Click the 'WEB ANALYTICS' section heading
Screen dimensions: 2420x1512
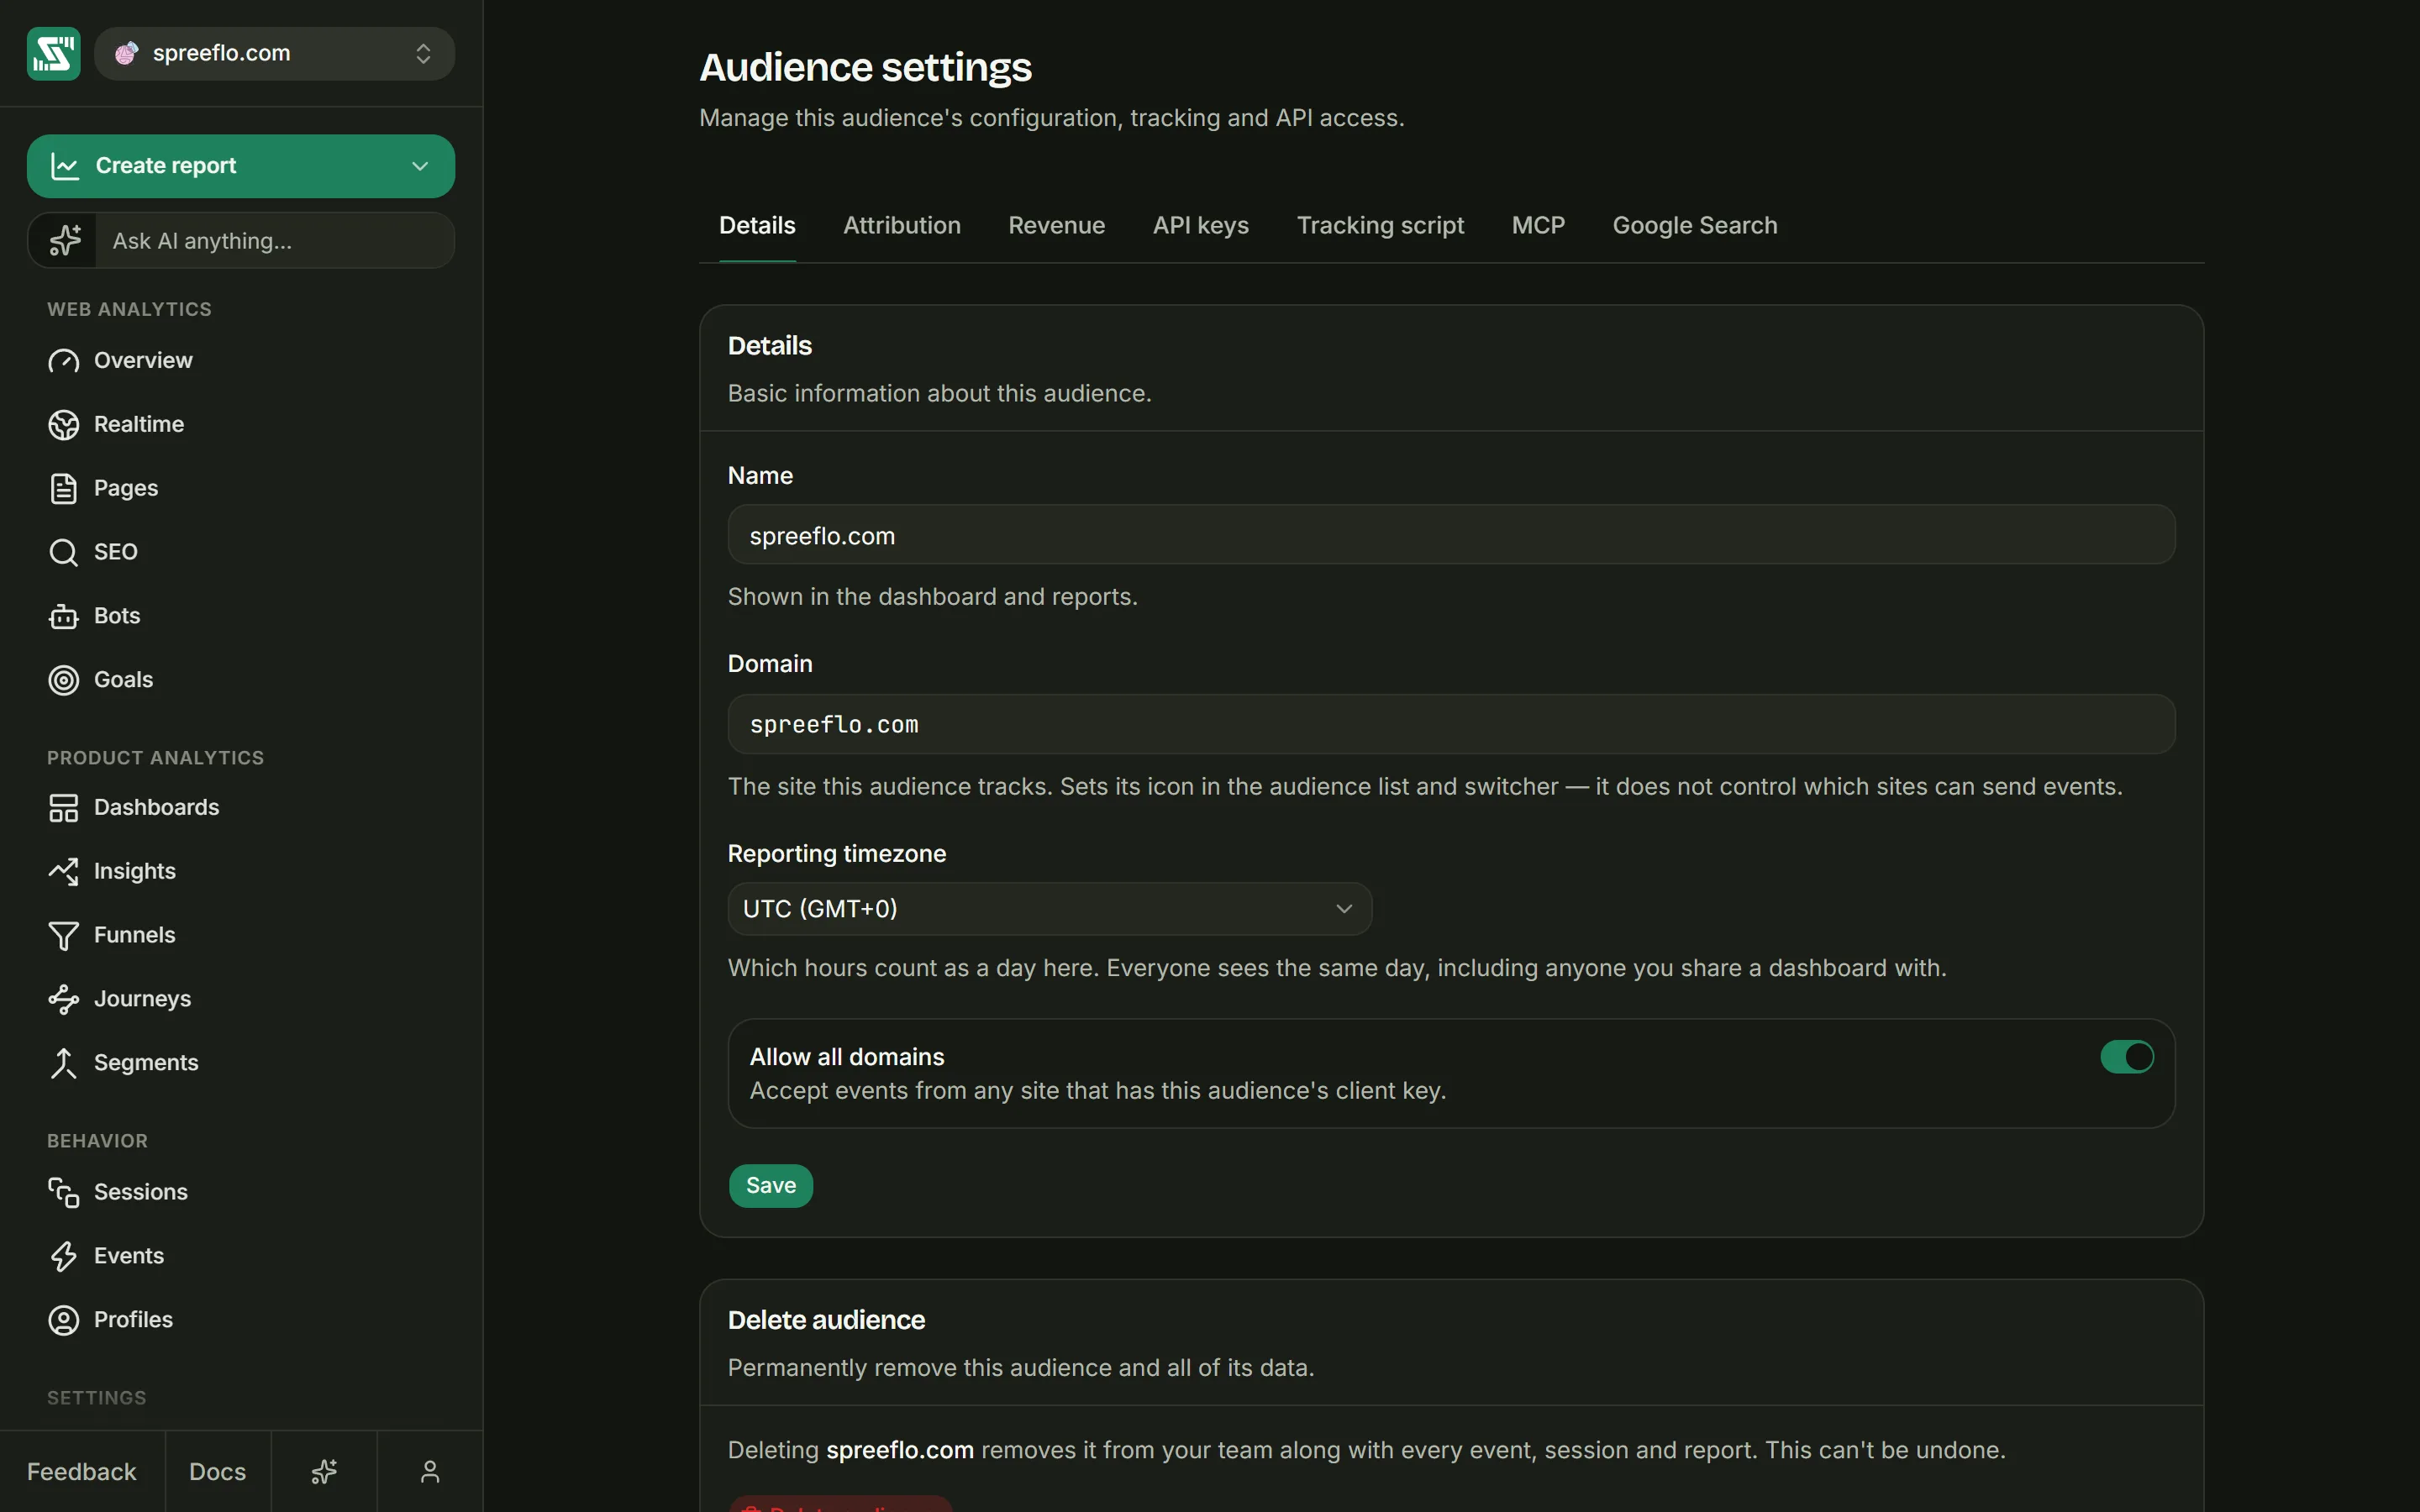(129, 310)
